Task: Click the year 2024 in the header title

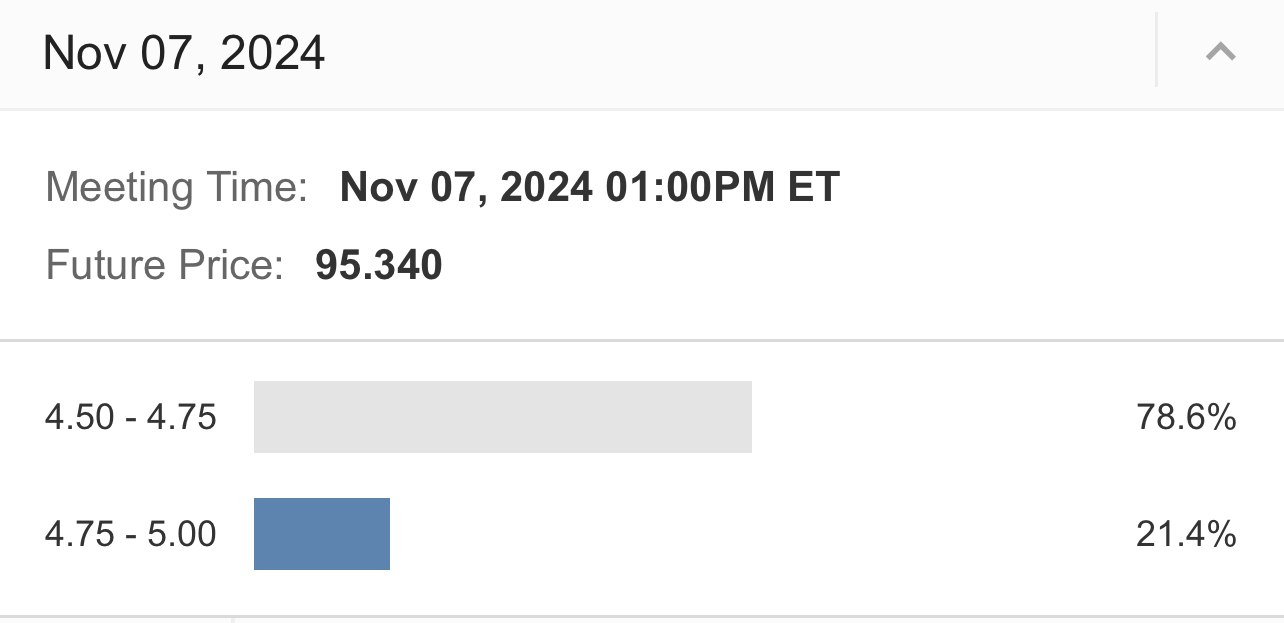Action: 272,53
